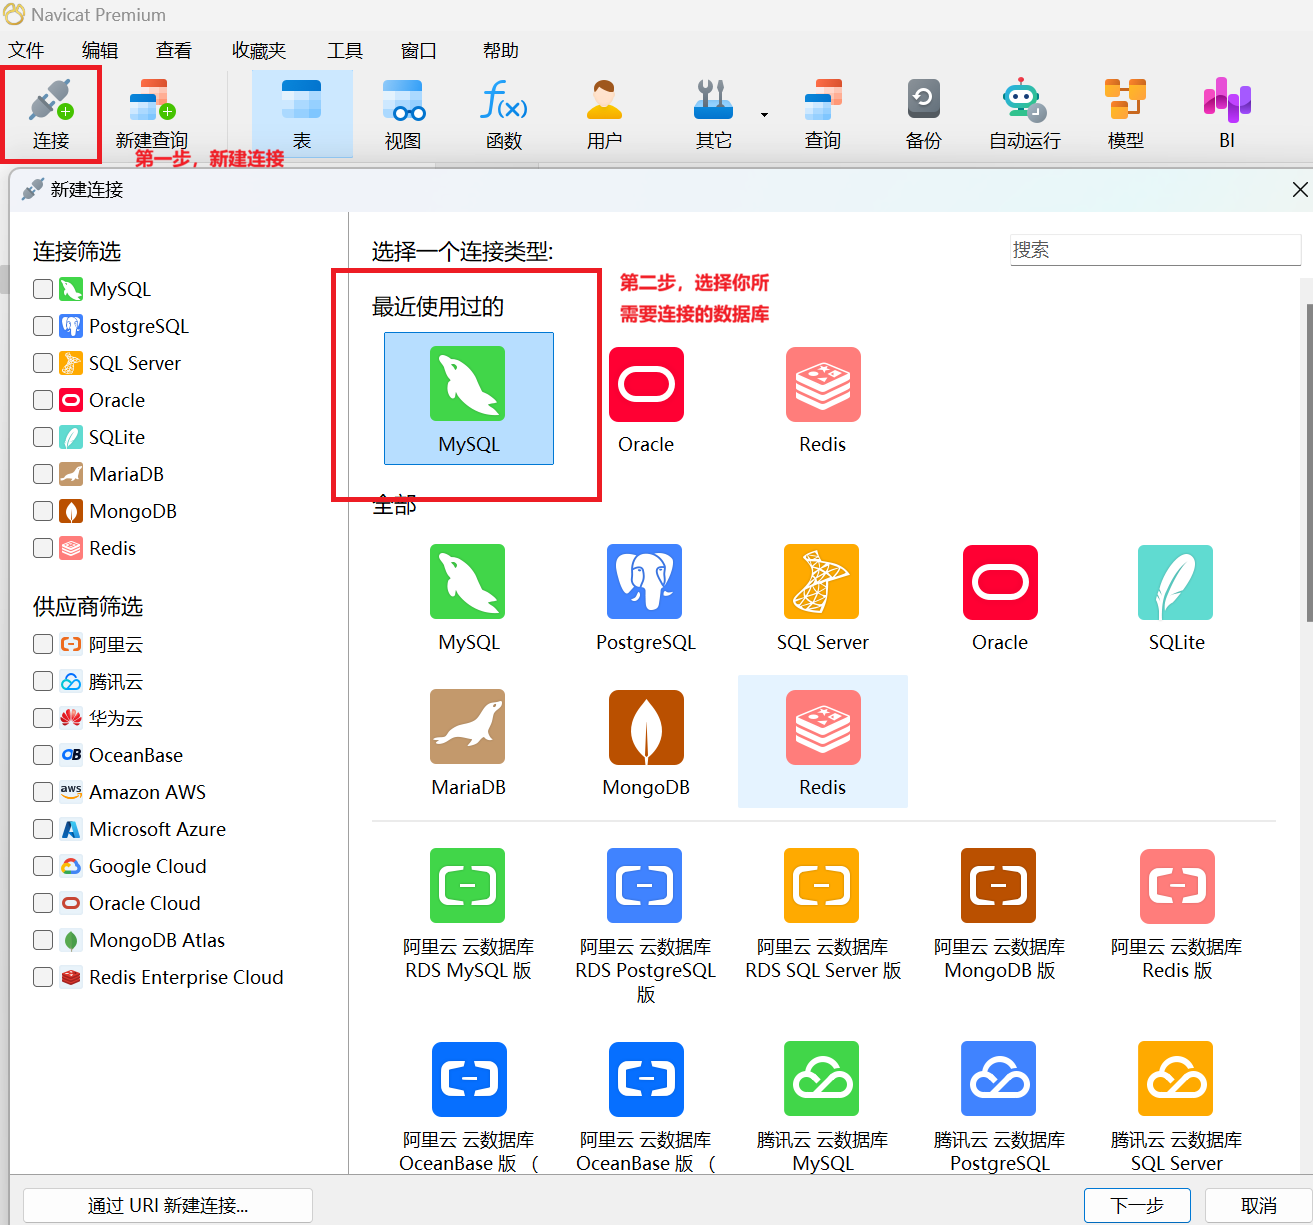Click the 下一步 (Next) button
This screenshot has height=1225, width=1313.
1137,1205
